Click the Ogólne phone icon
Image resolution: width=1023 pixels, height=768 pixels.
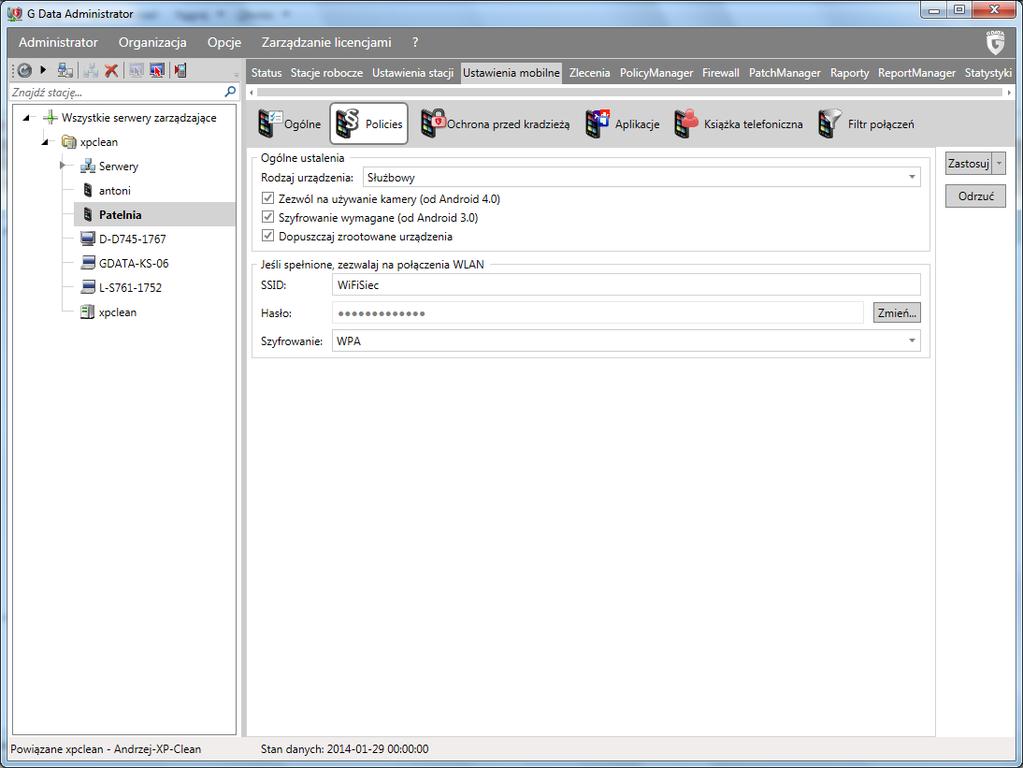pos(269,123)
